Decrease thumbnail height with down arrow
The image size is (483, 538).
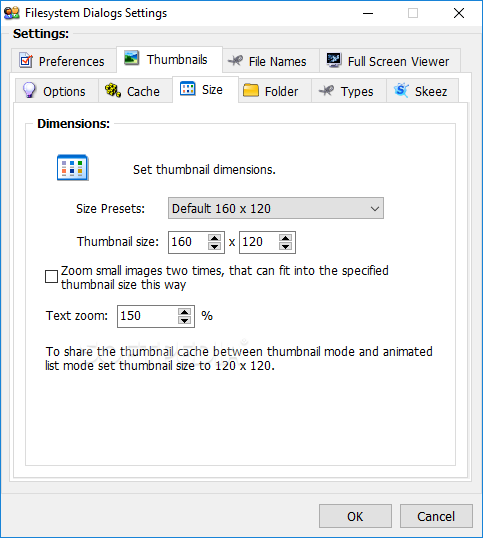pos(286,246)
